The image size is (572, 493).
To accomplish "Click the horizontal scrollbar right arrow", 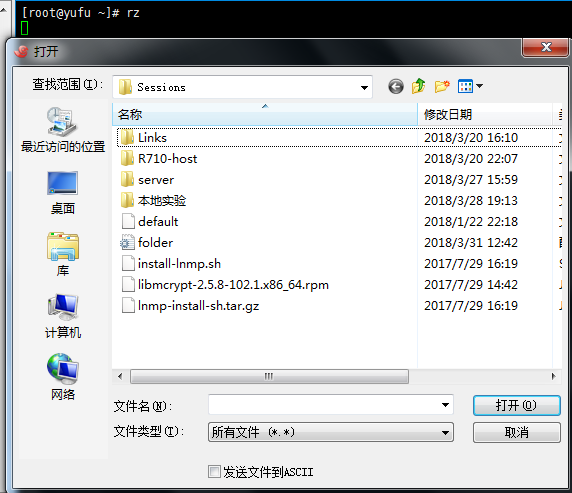I will (x=554, y=376).
